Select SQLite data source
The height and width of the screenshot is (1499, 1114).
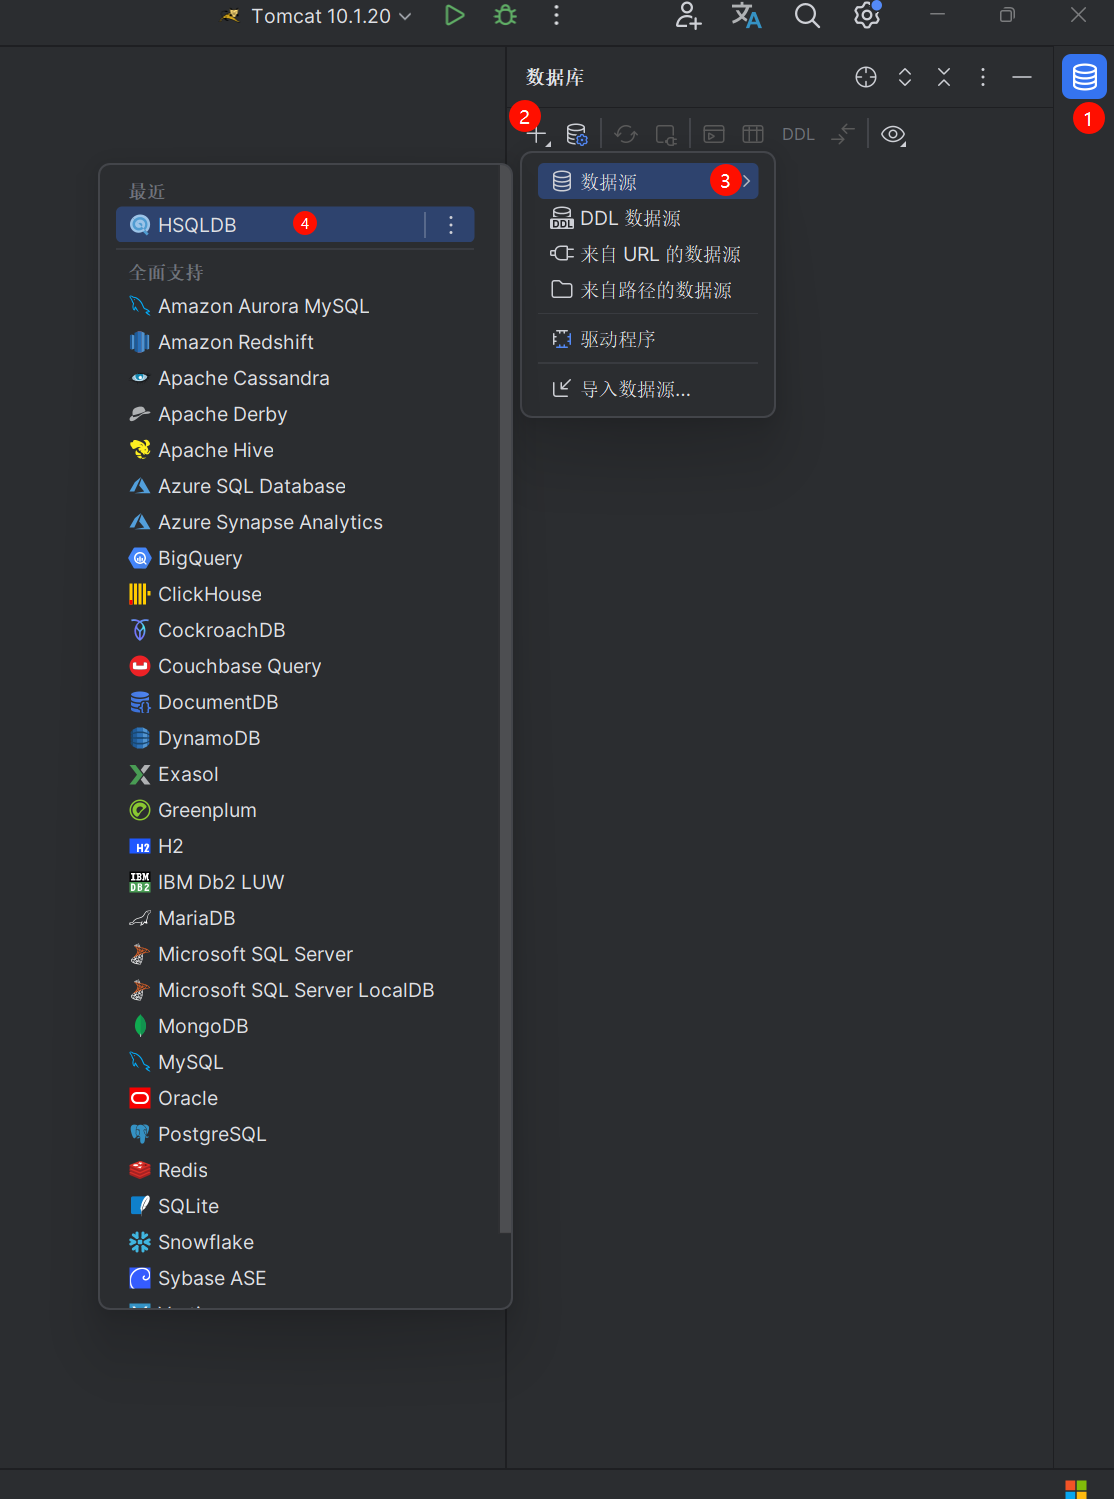(295, 1206)
